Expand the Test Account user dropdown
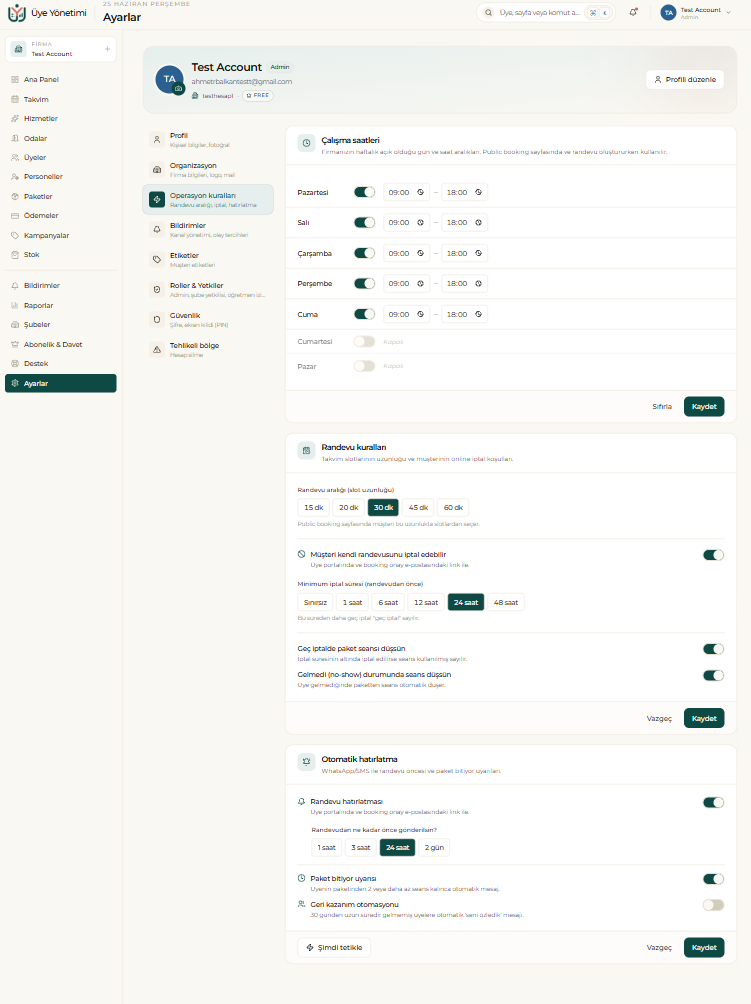The image size is (751, 1004). pos(696,13)
